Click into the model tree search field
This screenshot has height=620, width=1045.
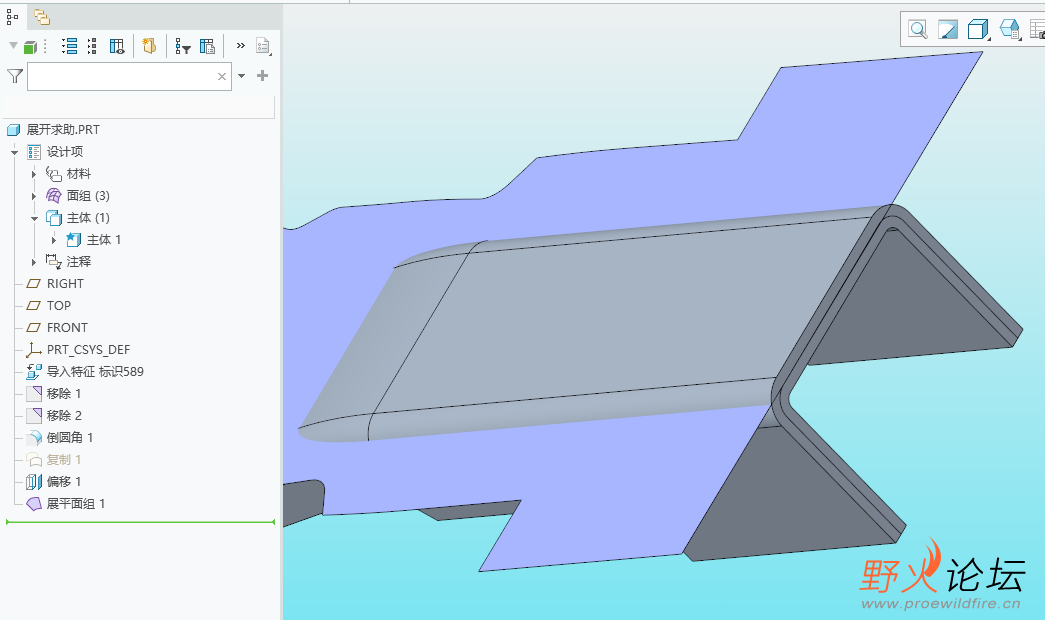click(120, 76)
